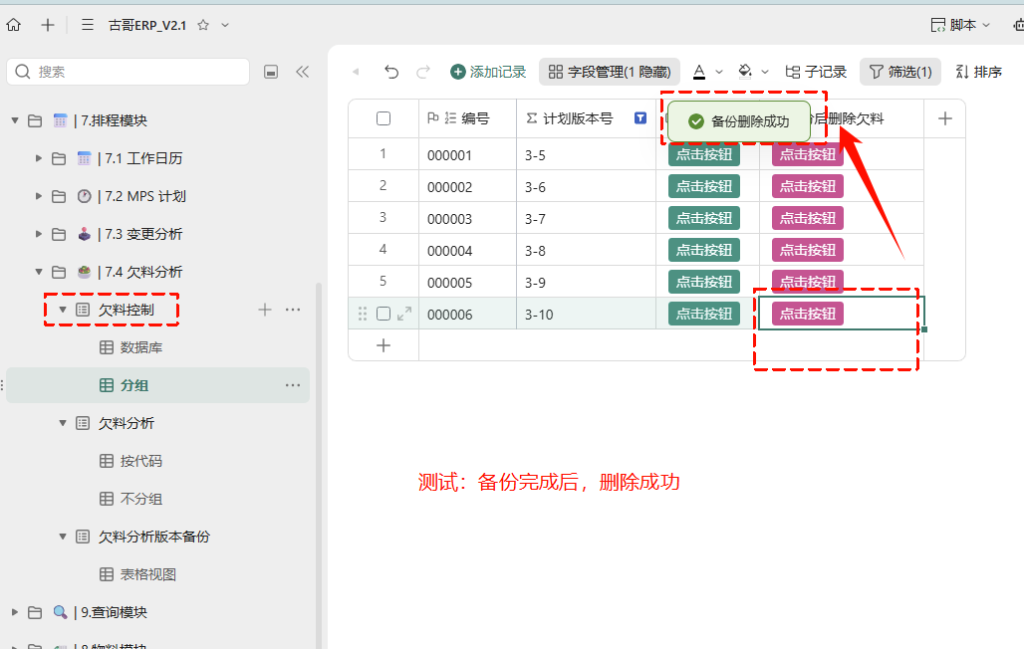Click the text color A icon
This screenshot has width=1024, height=649.
699,72
